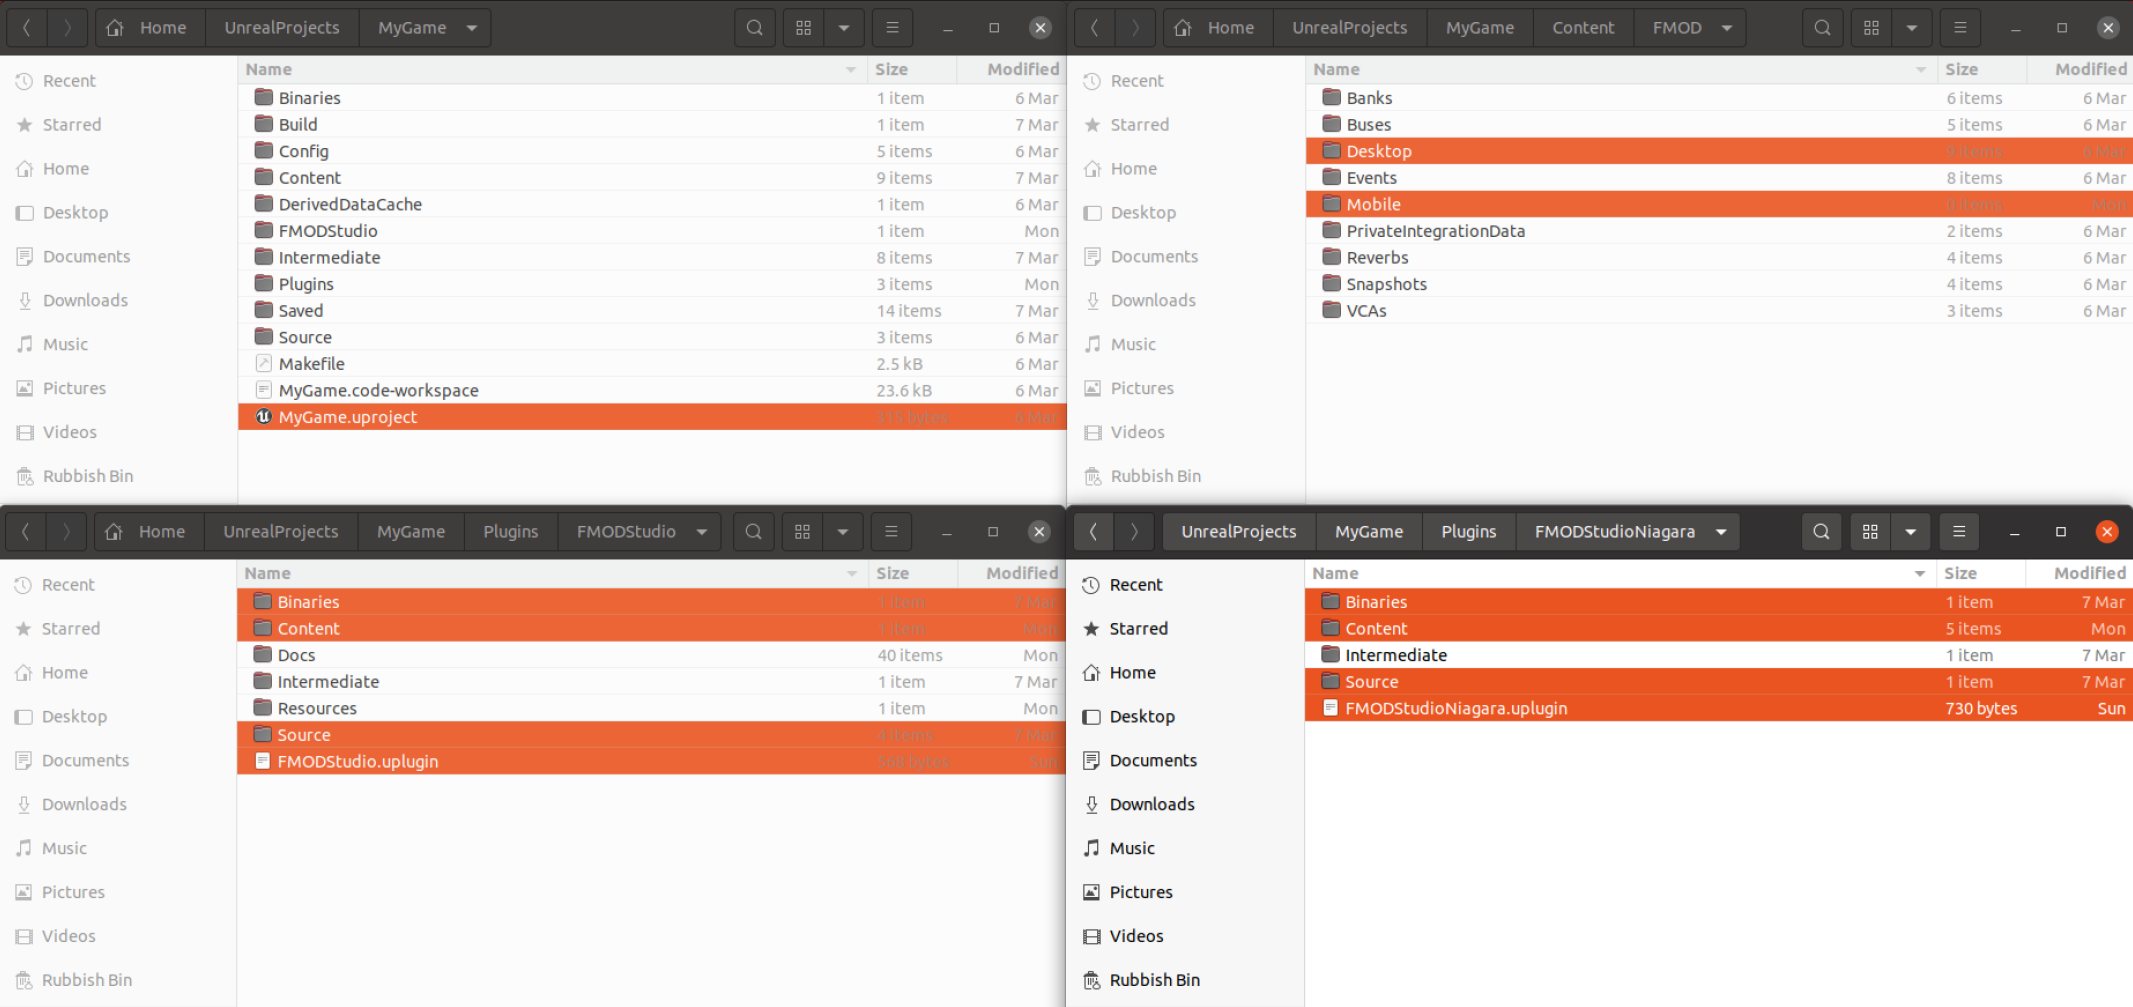Image resolution: width=2133 pixels, height=1007 pixels.
Task: Open the Starred section in the sidebar
Action: pyautogui.click(x=73, y=124)
